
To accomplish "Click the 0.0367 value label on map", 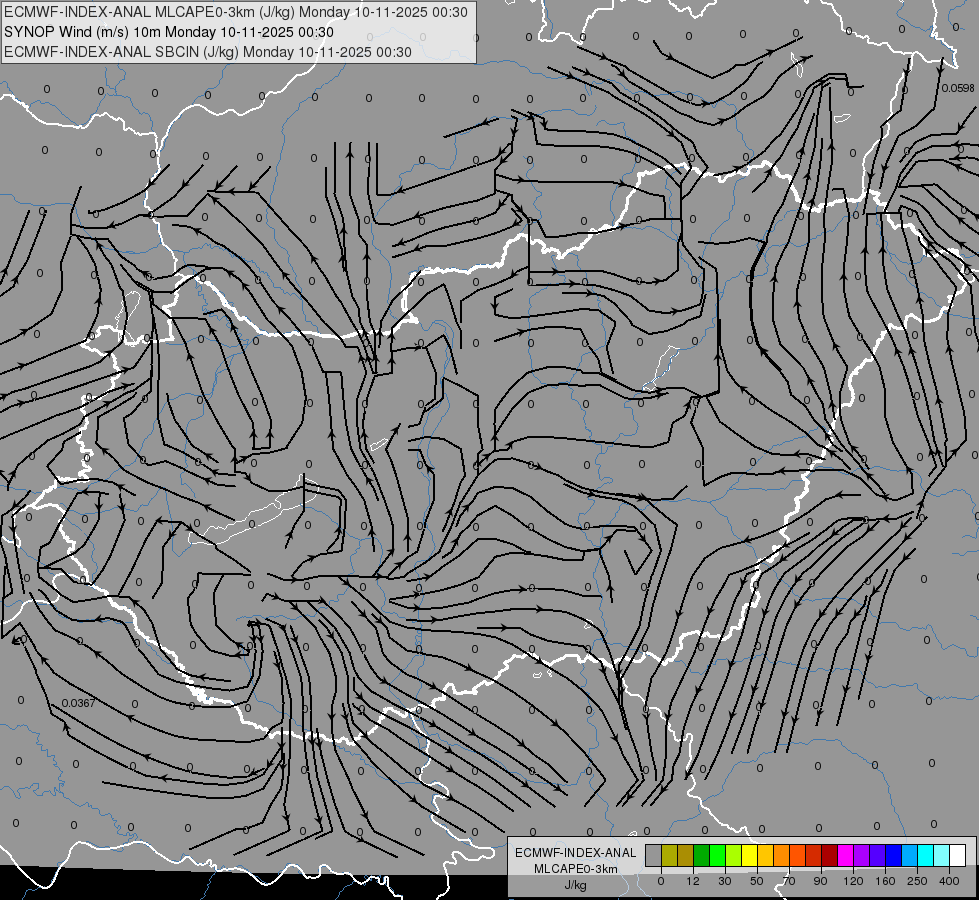I will 79,703.
